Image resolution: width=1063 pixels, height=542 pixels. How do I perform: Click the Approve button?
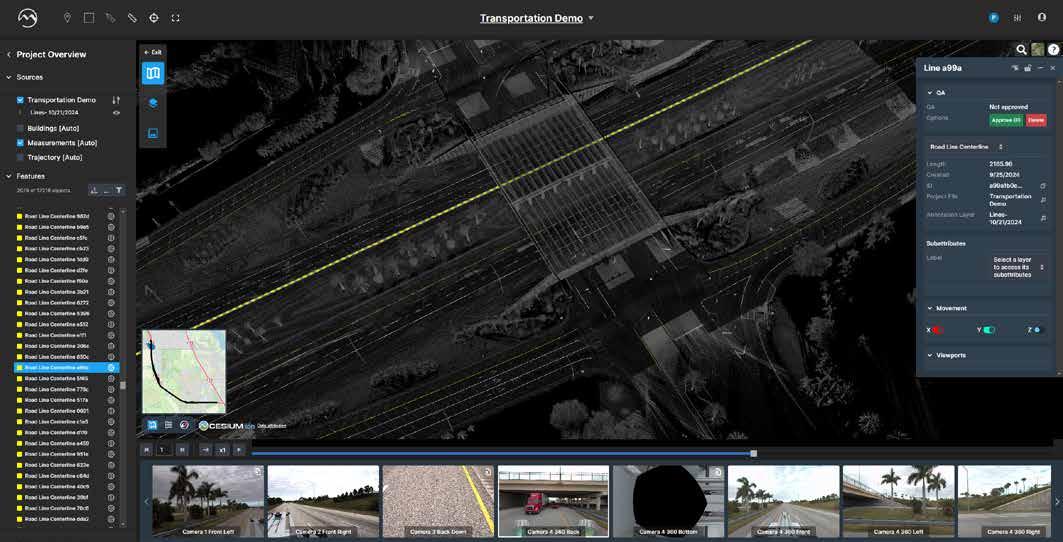1005,120
